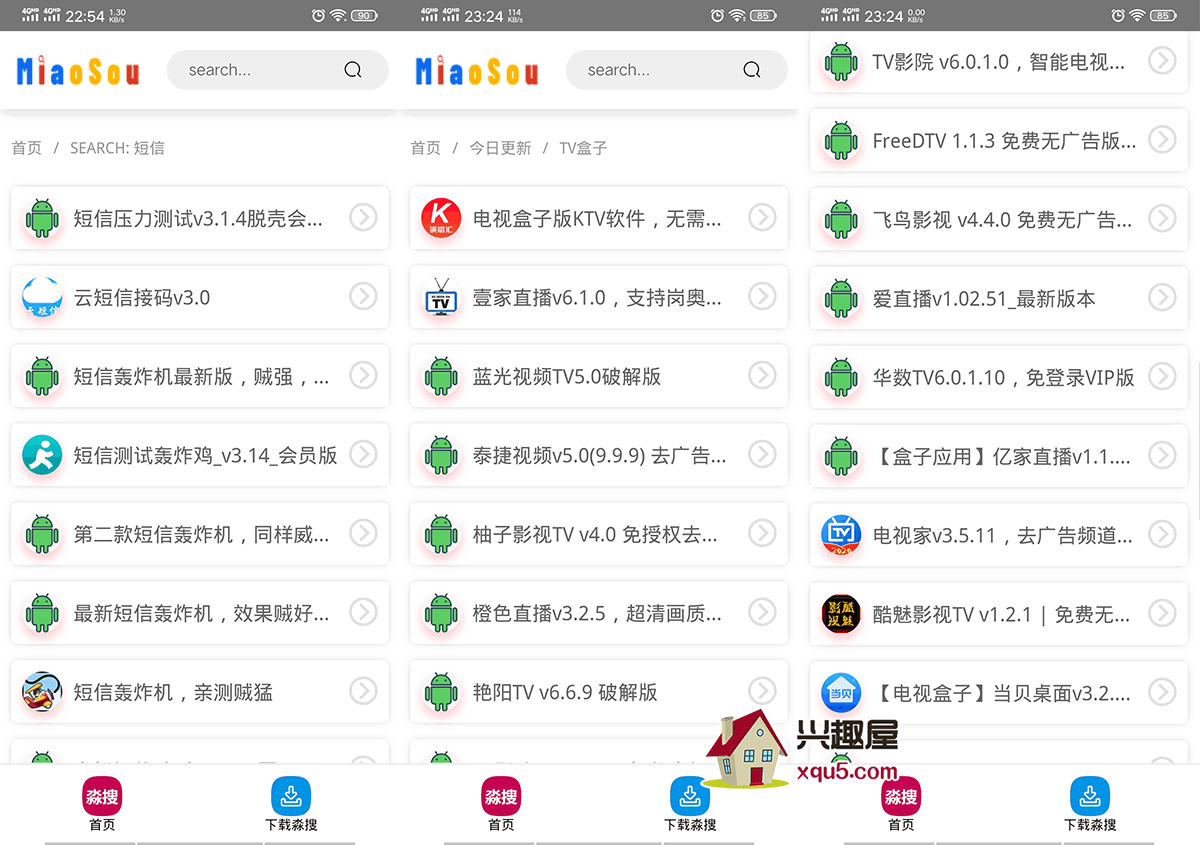This screenshot has height=845, width=1200.
Task: Click the arrow on the 云短信接码v3.0 row
Action: coord(363,296)
